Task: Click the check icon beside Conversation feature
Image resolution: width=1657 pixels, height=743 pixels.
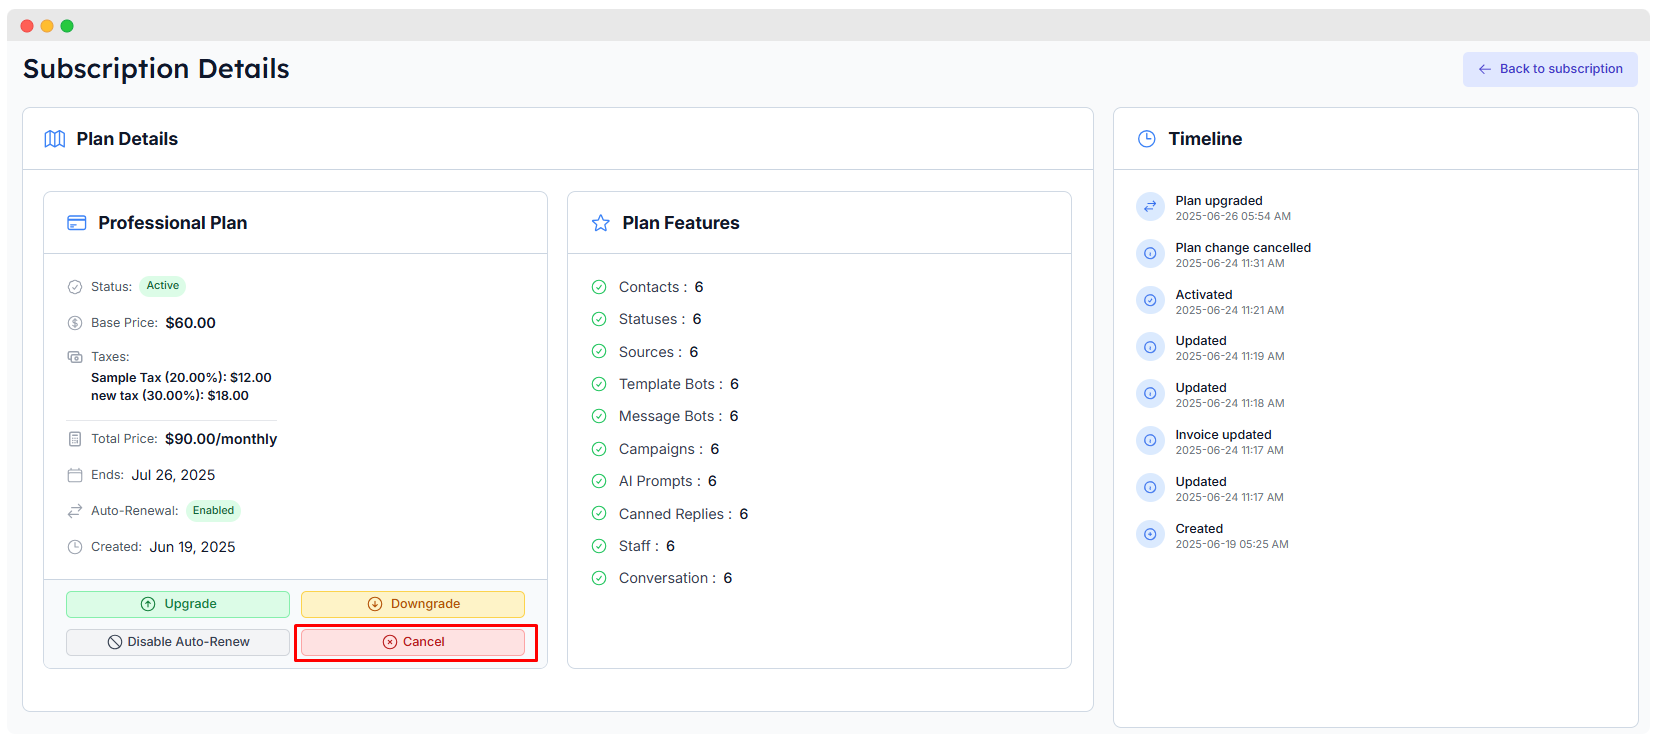Action: [x=599, y=578]
